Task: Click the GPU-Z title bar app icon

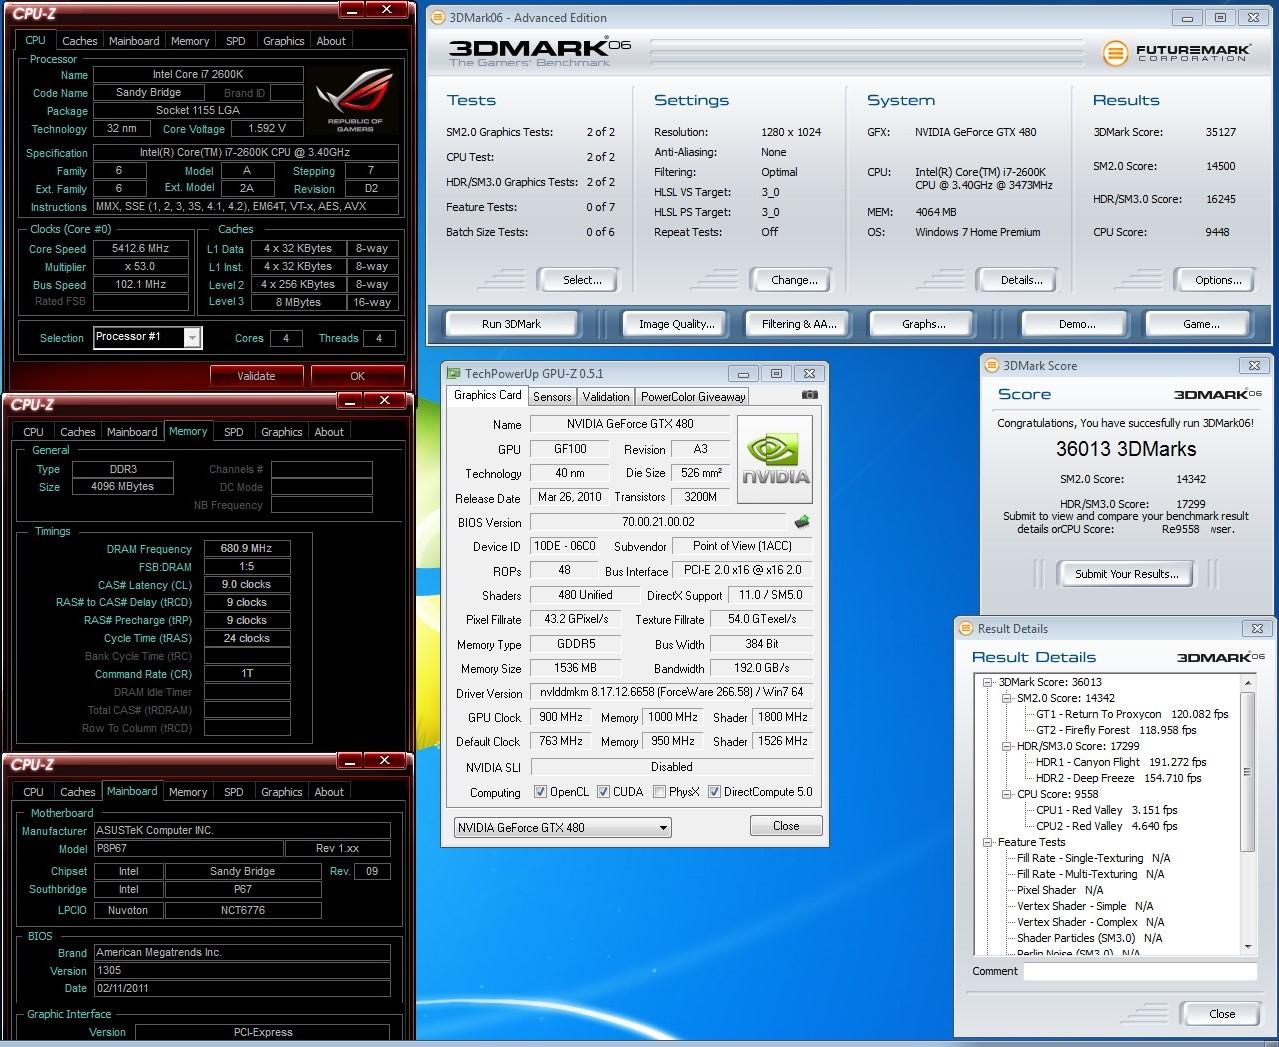Action: pos(454,373)
